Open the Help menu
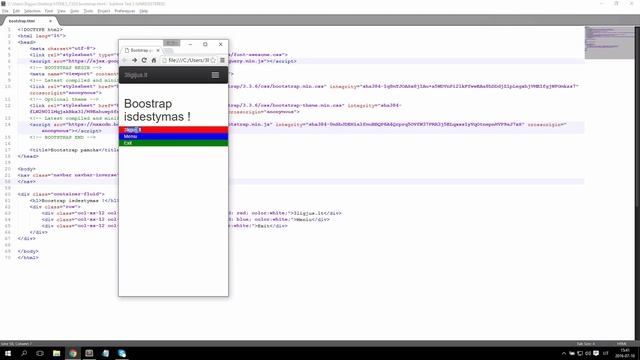640x360 pixels. 144,11
